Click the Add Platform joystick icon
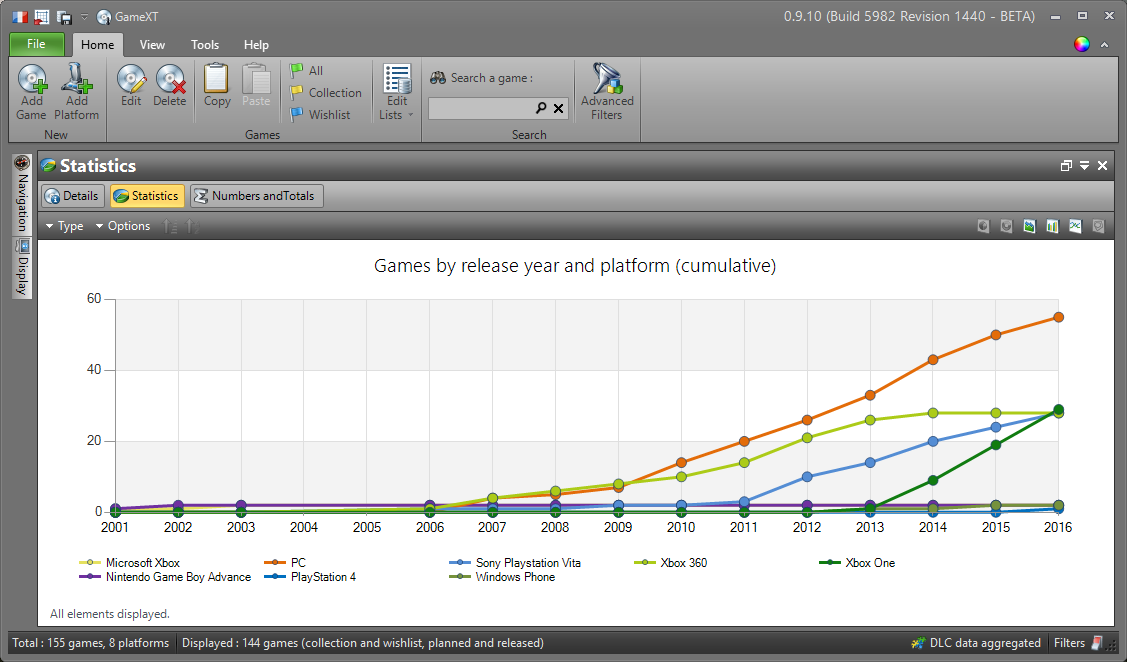 (x=76, y=78)
